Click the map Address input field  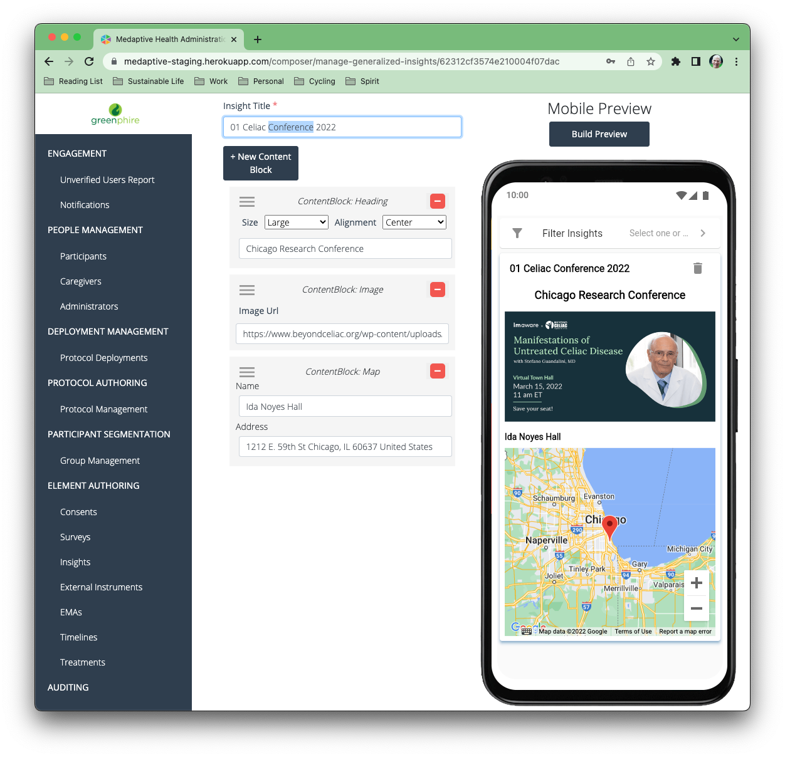click(345, 447)
